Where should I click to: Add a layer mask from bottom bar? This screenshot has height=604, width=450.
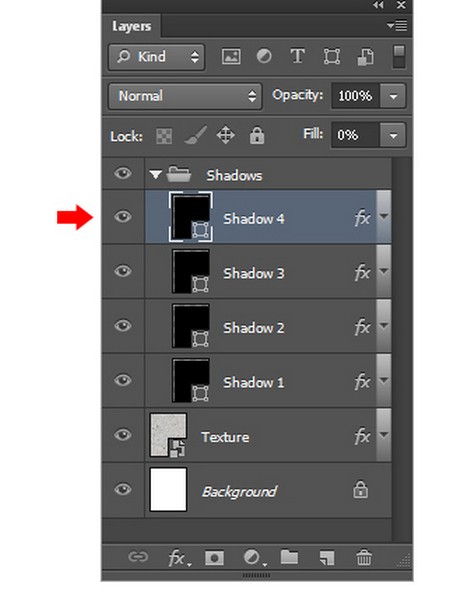tap(214, 557)
